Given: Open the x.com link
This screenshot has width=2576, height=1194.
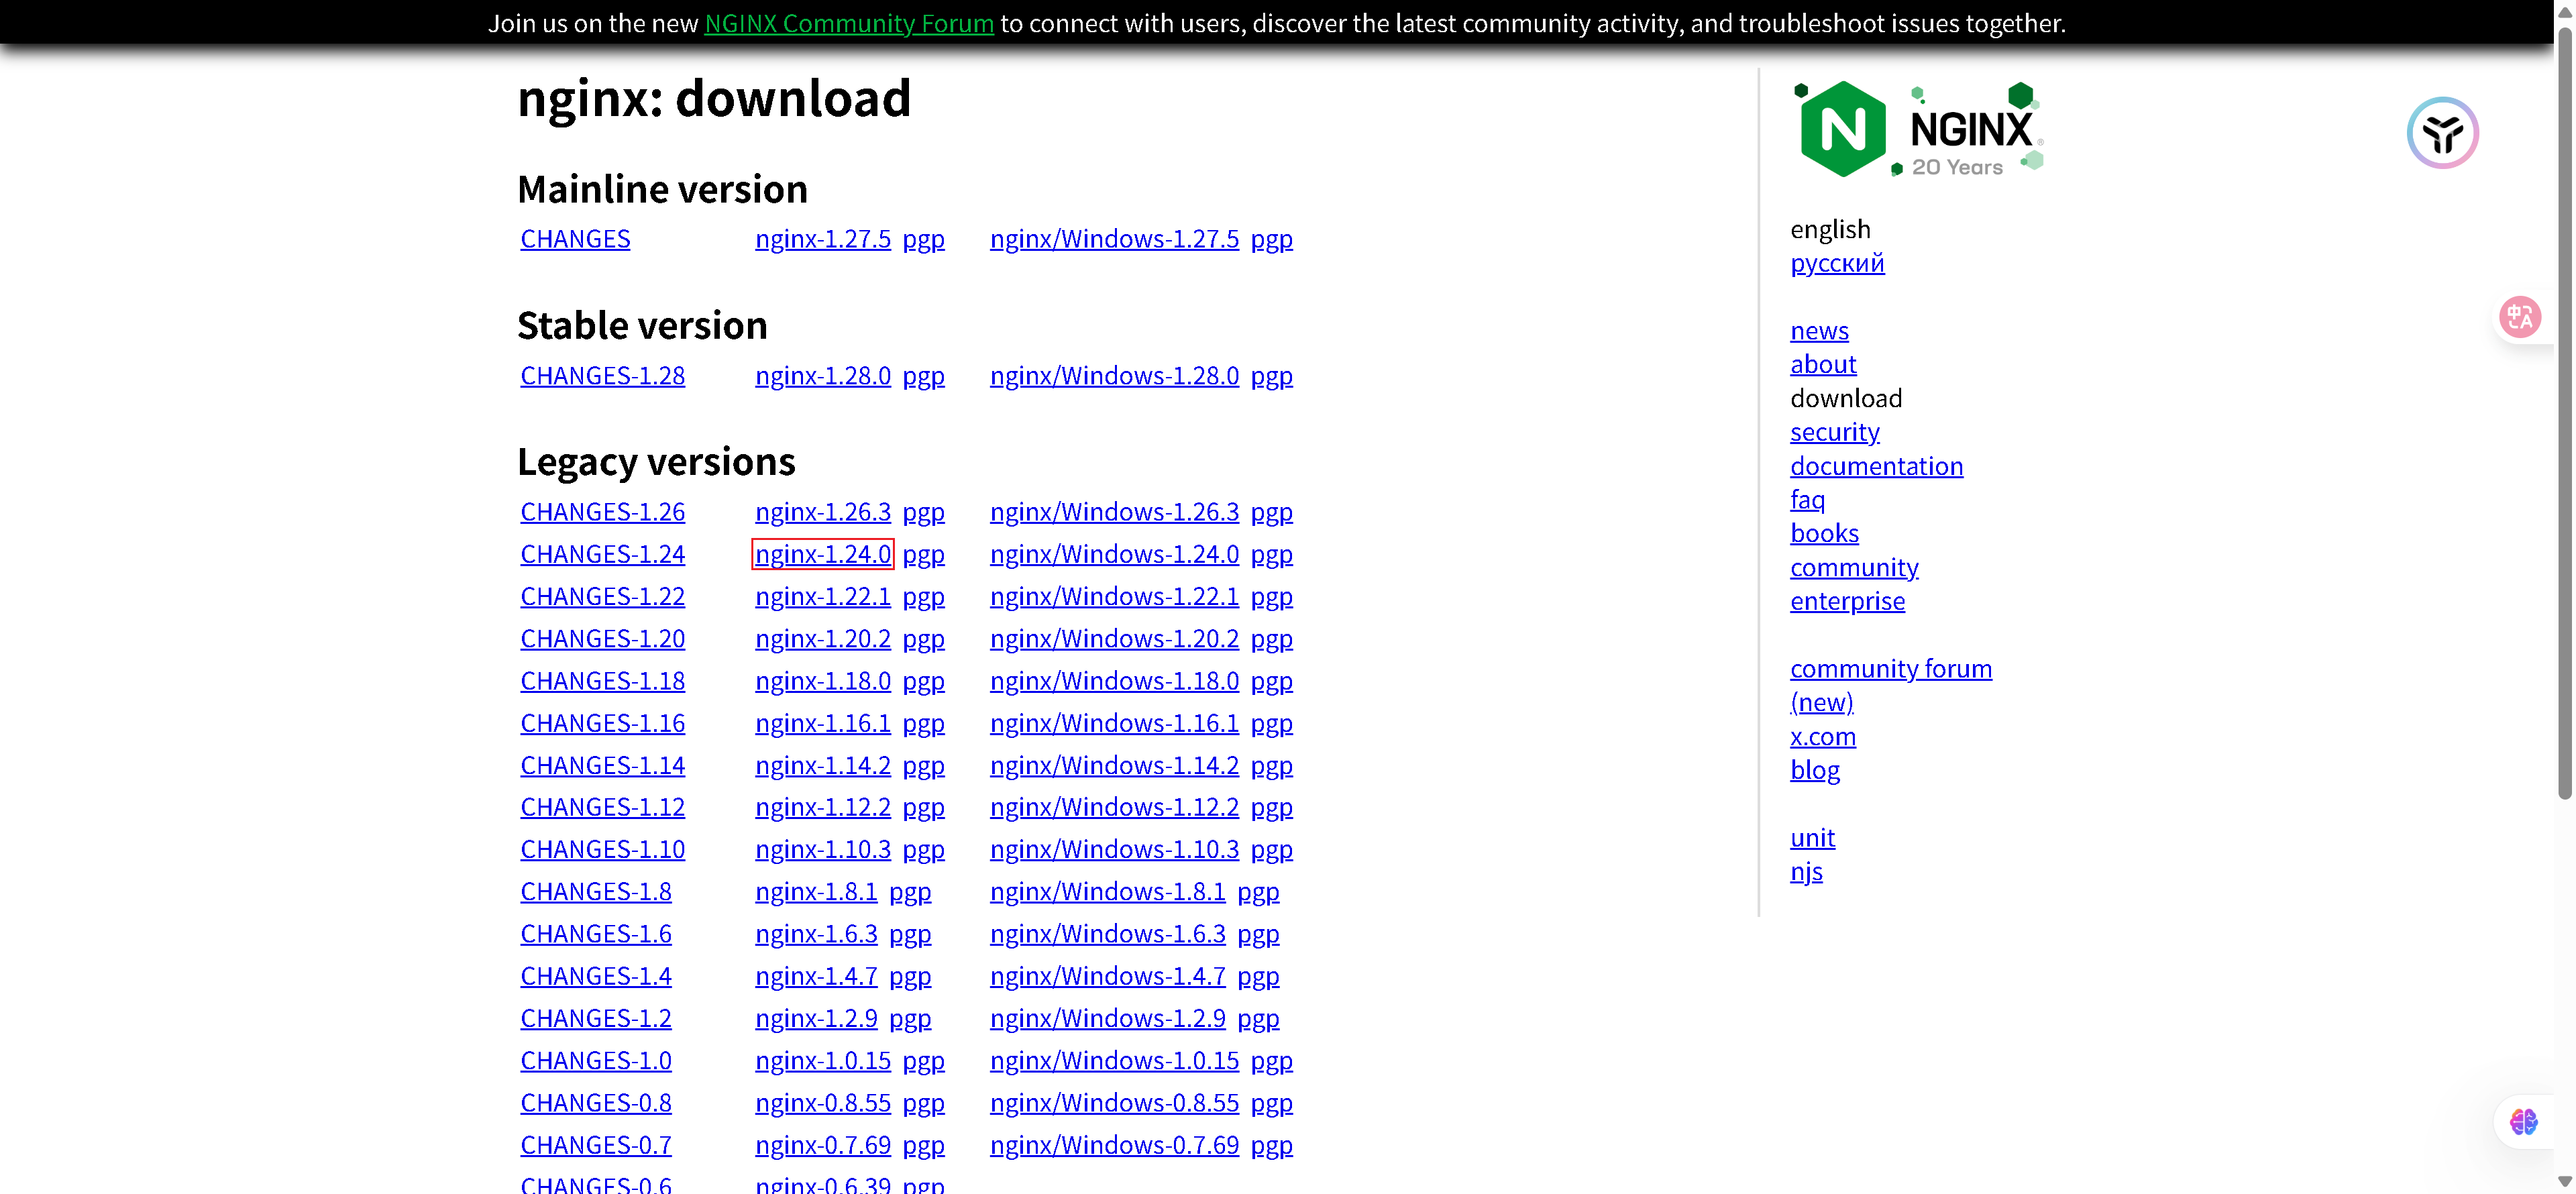Looking at the screenshot, I should (x=1822, y=737).
